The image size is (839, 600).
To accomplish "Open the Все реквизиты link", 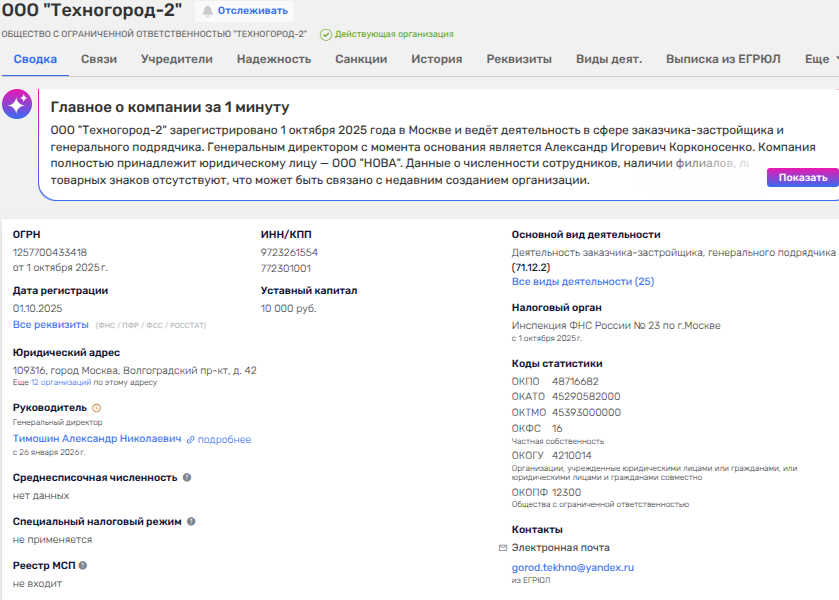I will tap(50, 325).
